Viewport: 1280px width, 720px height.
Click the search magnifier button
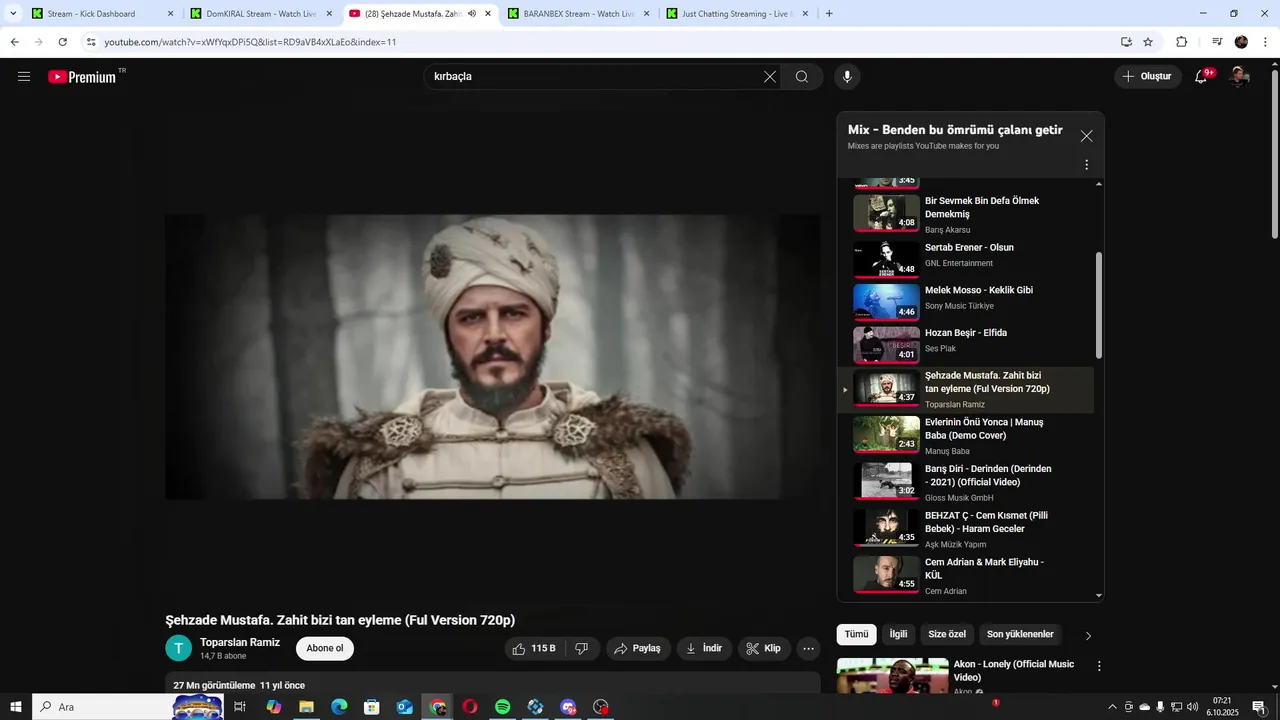[802, 77]
